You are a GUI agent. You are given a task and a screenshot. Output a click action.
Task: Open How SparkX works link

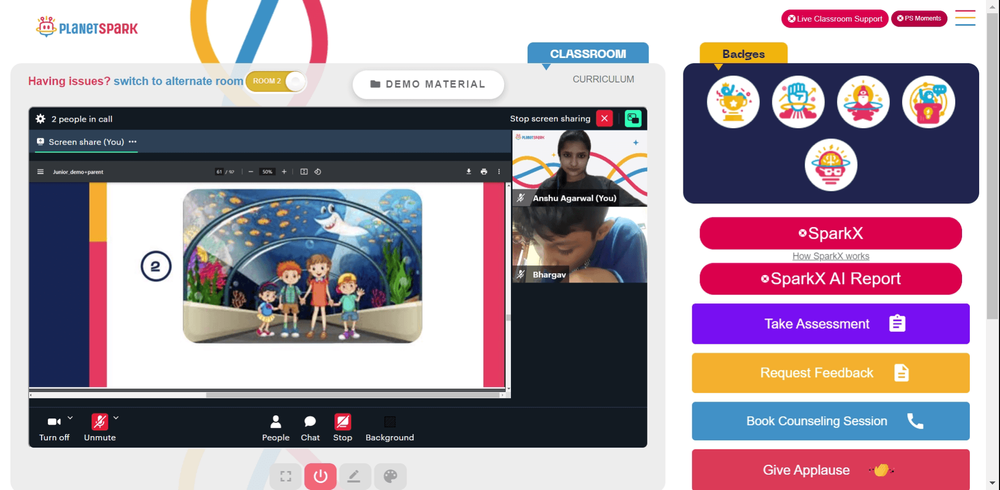(830, 256)
